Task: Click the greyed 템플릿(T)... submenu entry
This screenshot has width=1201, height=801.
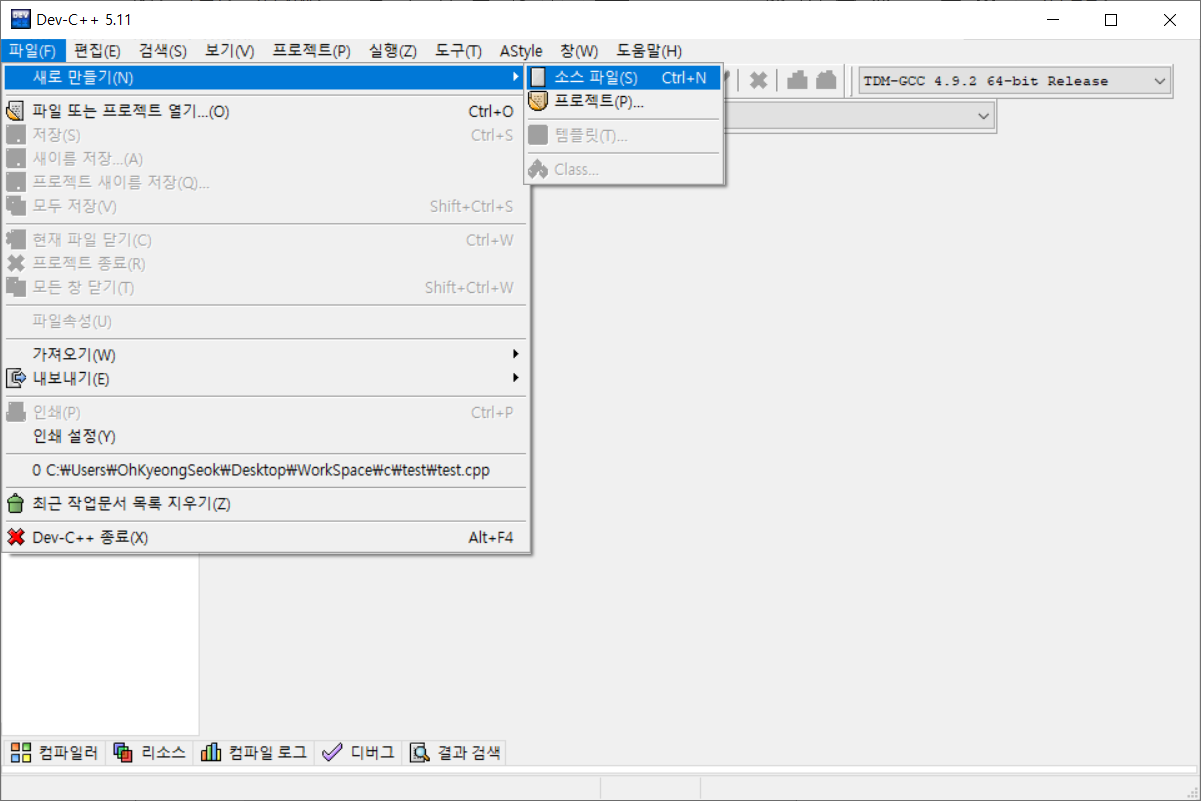Action: (x=623, y=135)
